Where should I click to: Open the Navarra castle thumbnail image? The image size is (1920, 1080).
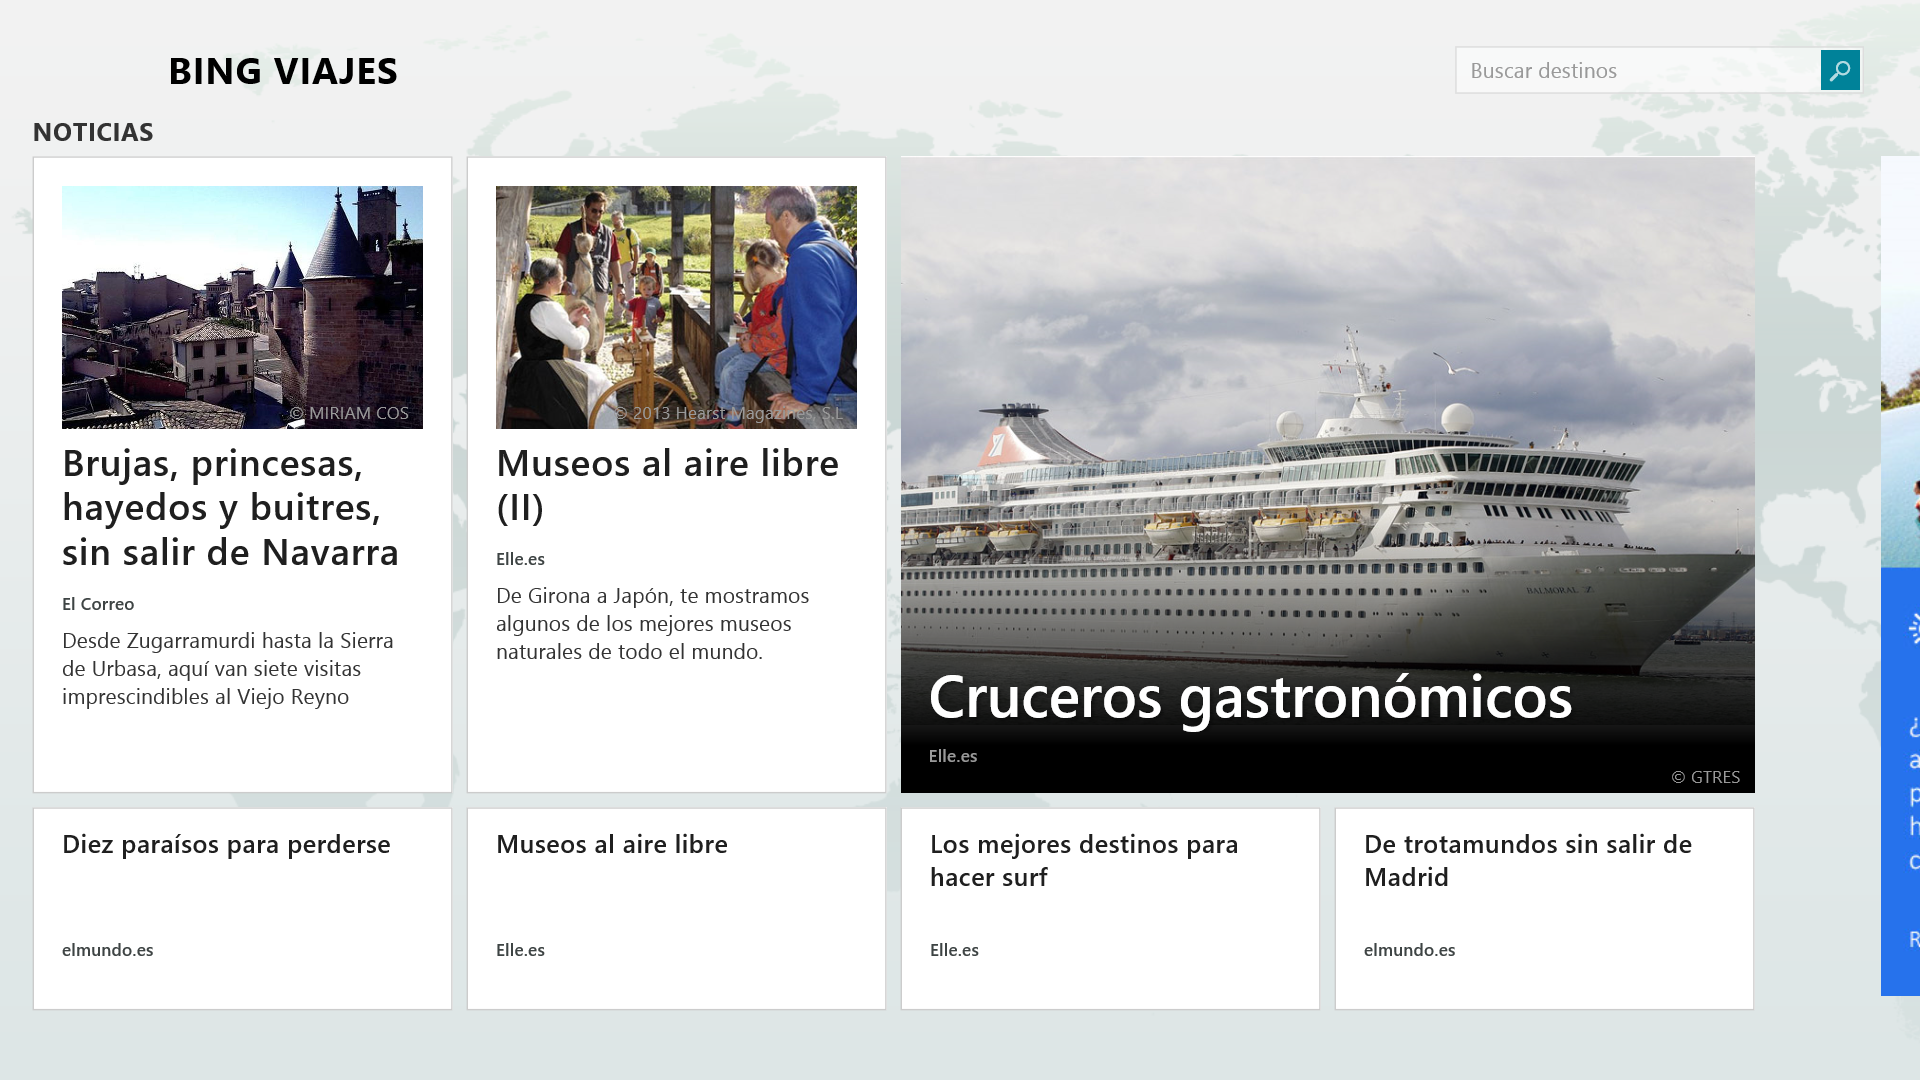(x=242, y=307)
